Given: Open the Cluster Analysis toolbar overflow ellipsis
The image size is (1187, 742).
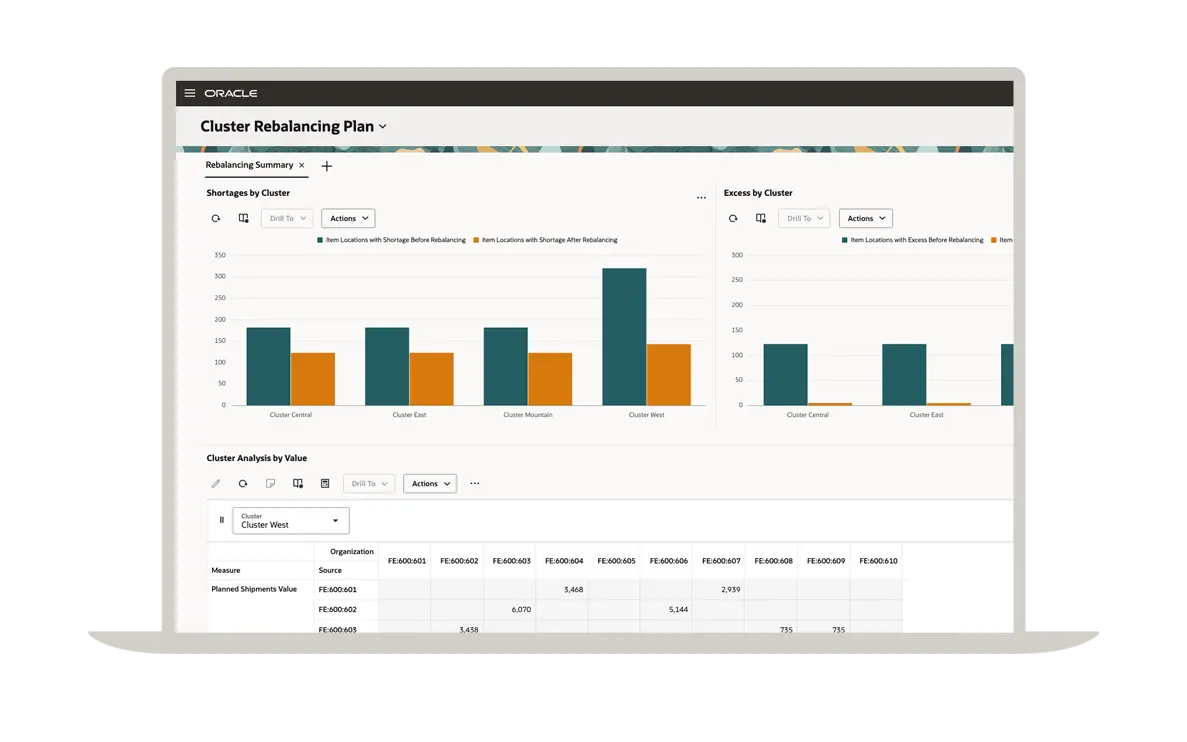Looking at the screenshot, I should coord(475,484).
